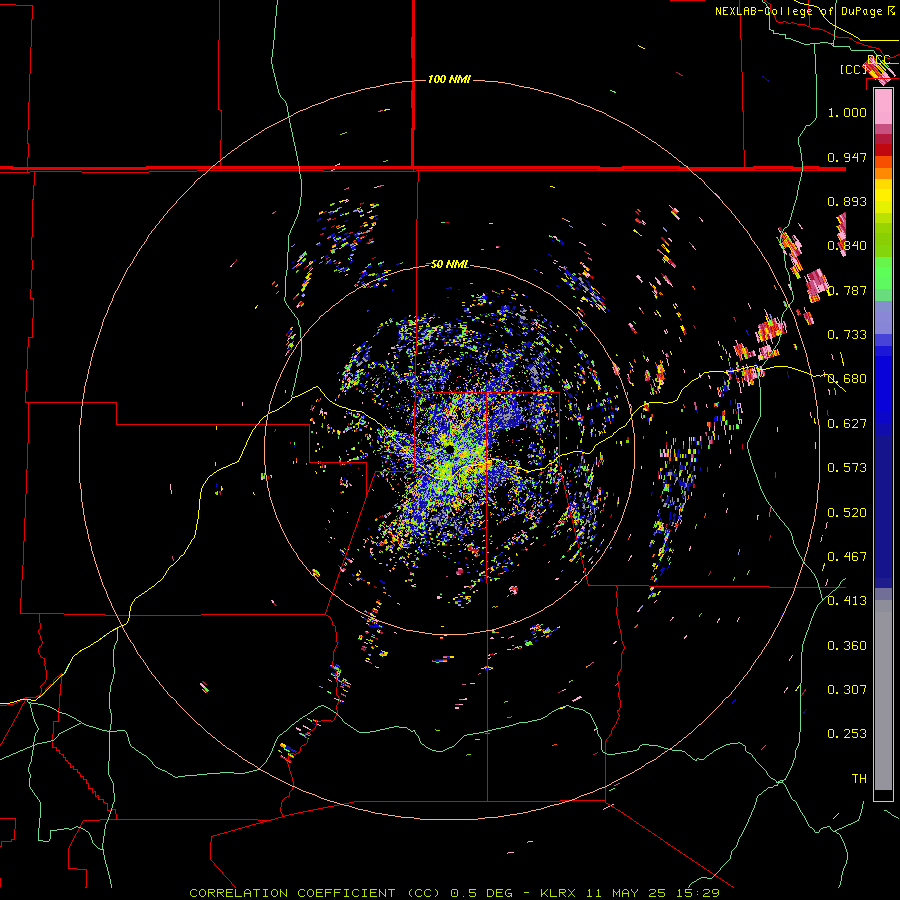Click the 15:29 timestamp in the caption
Image resolution: width=900 pixels, height=900 pixels.
(x=697, y=893)
